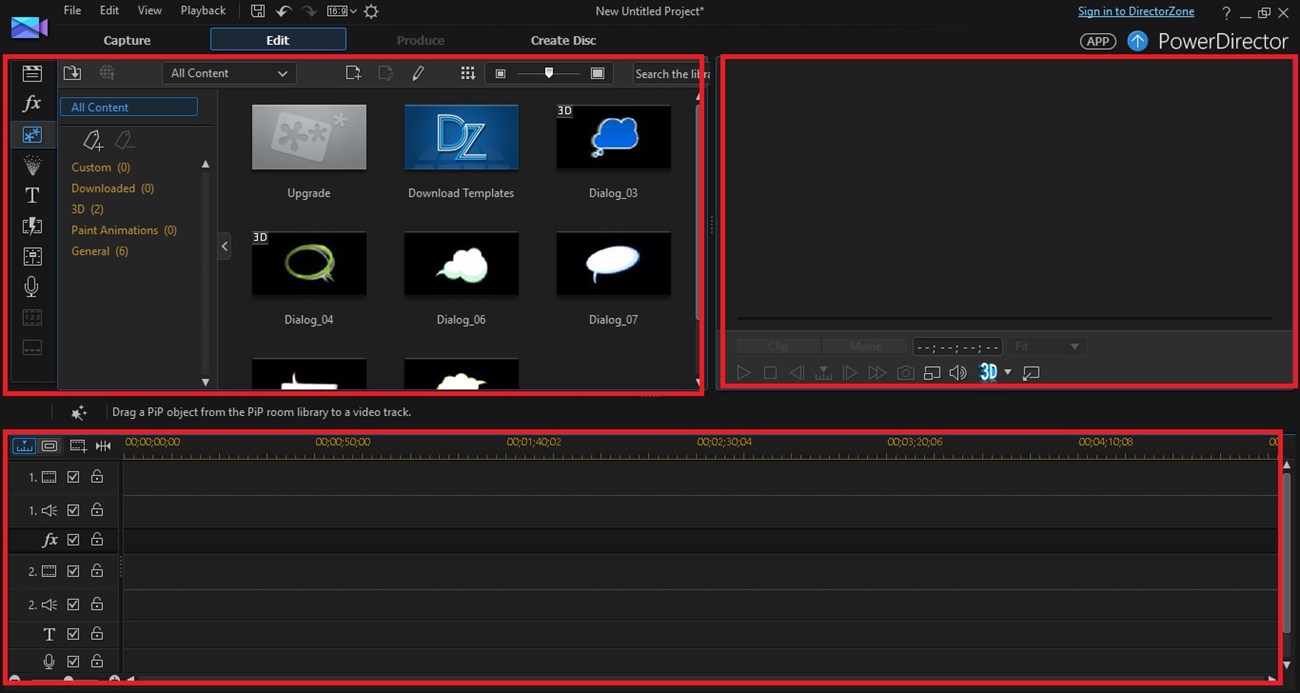This screenshot has width=1300, height=693.
Task: Open the PiP Objects Room
Action: (32, 134)
